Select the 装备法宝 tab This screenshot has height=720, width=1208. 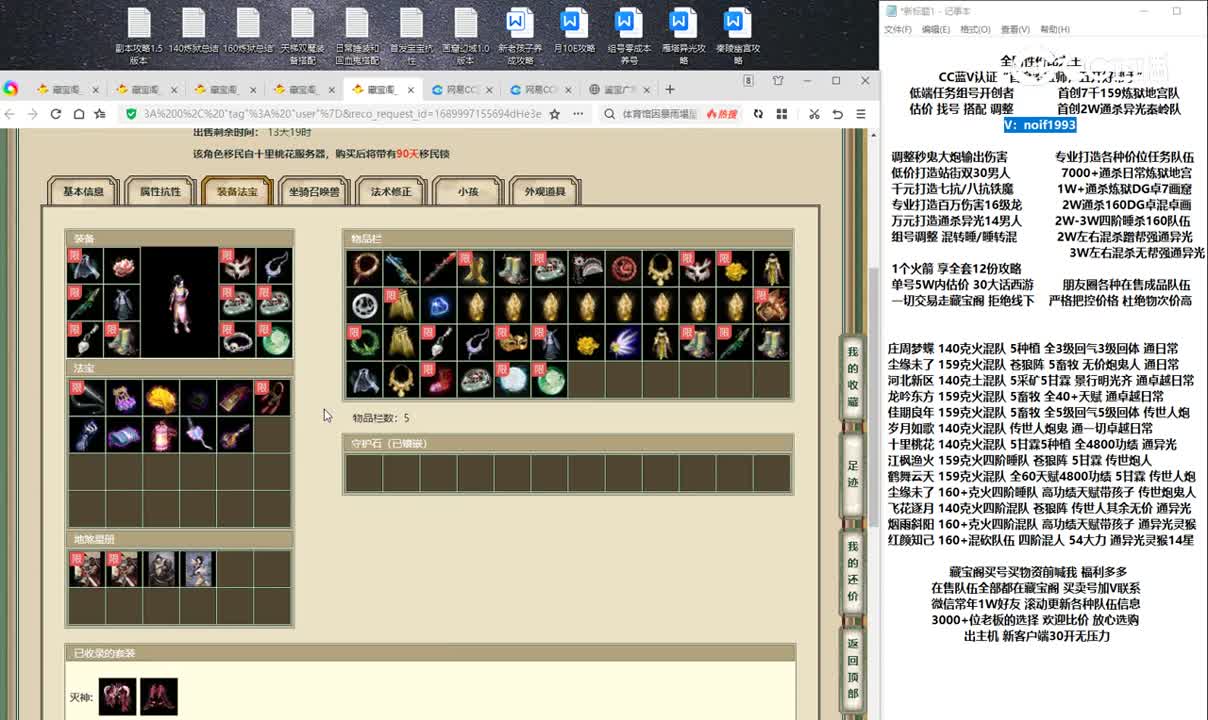coord(237,191)
